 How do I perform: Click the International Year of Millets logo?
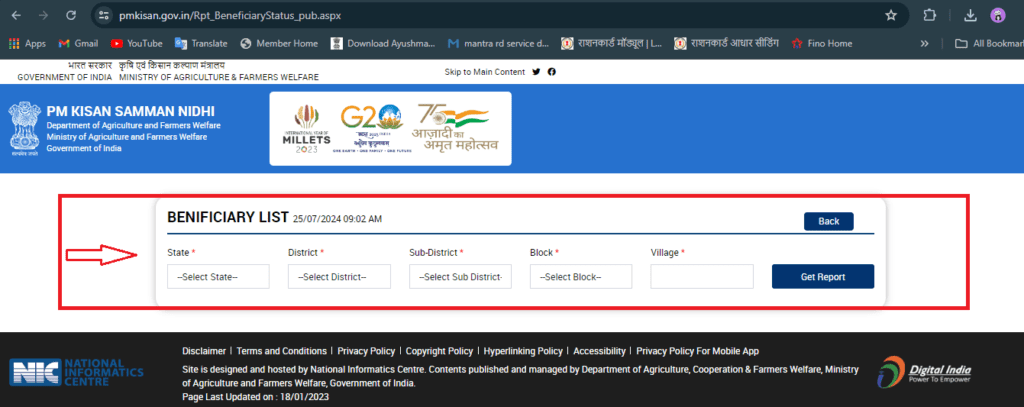pyautogui.click(x=306, y=128)
